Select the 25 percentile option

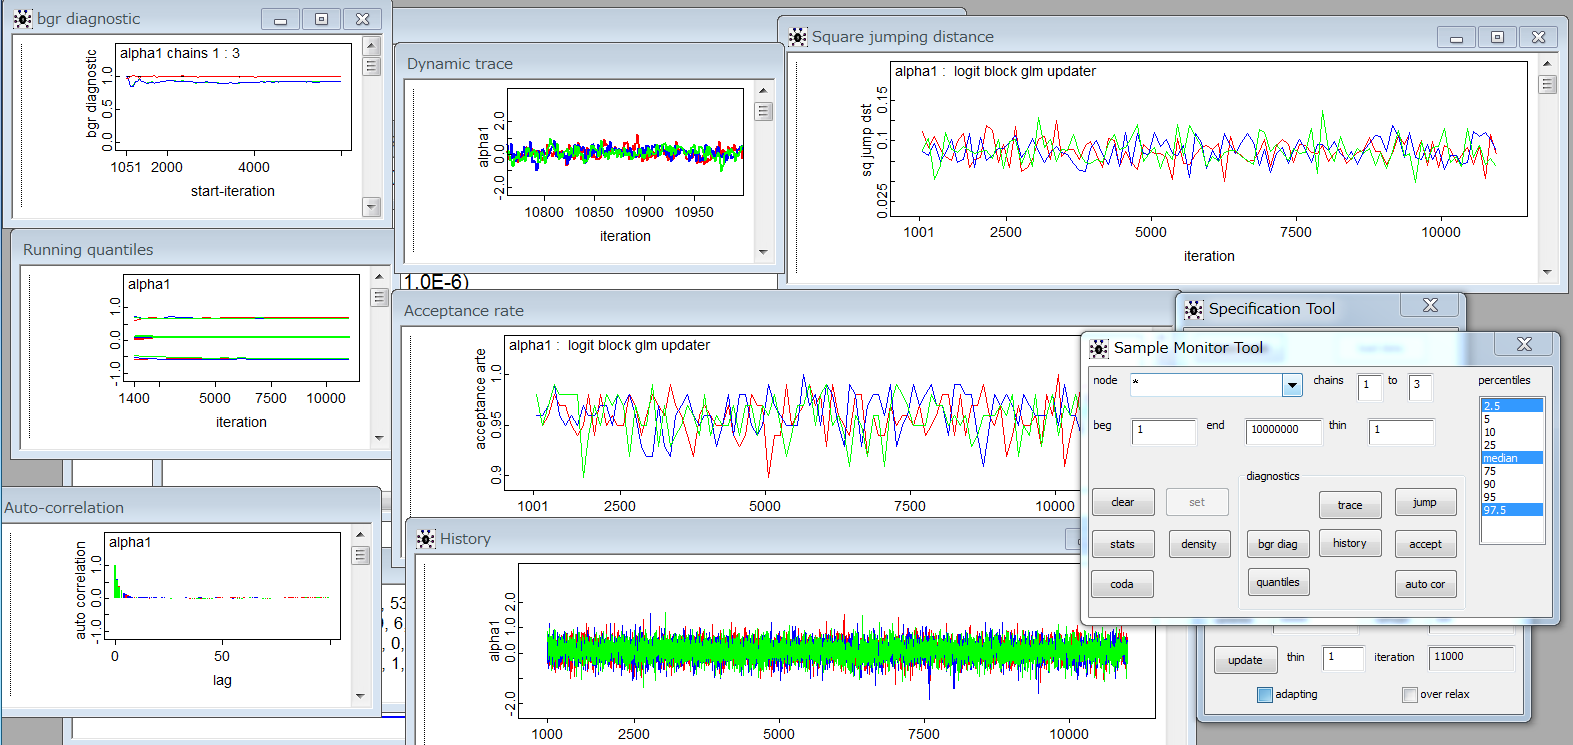[x=1512, y=445]
